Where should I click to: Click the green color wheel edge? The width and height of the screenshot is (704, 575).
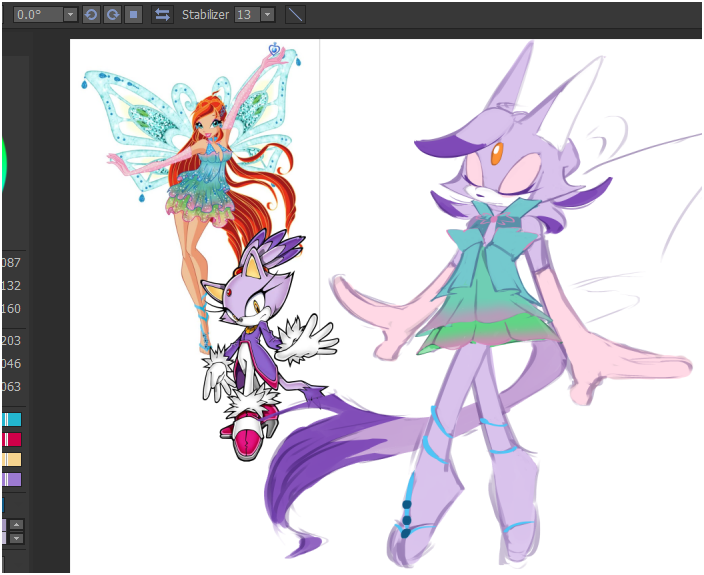coord(4,166)
